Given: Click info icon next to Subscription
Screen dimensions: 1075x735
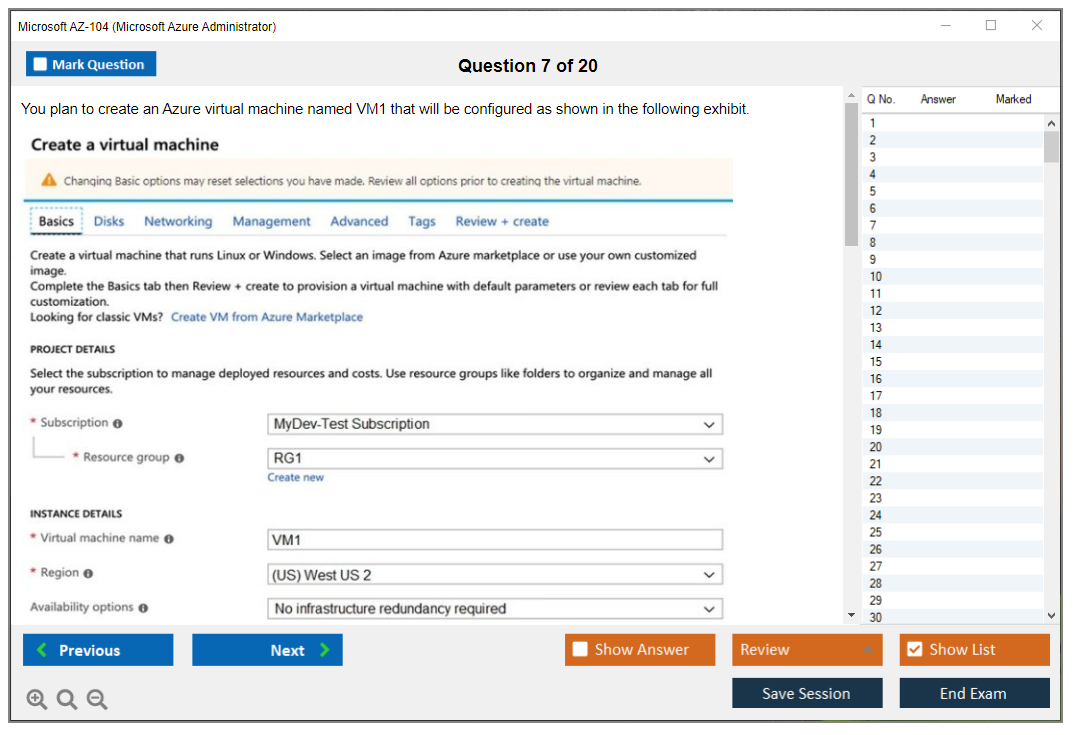Looking at the screenshot, I should coord(118,423).
